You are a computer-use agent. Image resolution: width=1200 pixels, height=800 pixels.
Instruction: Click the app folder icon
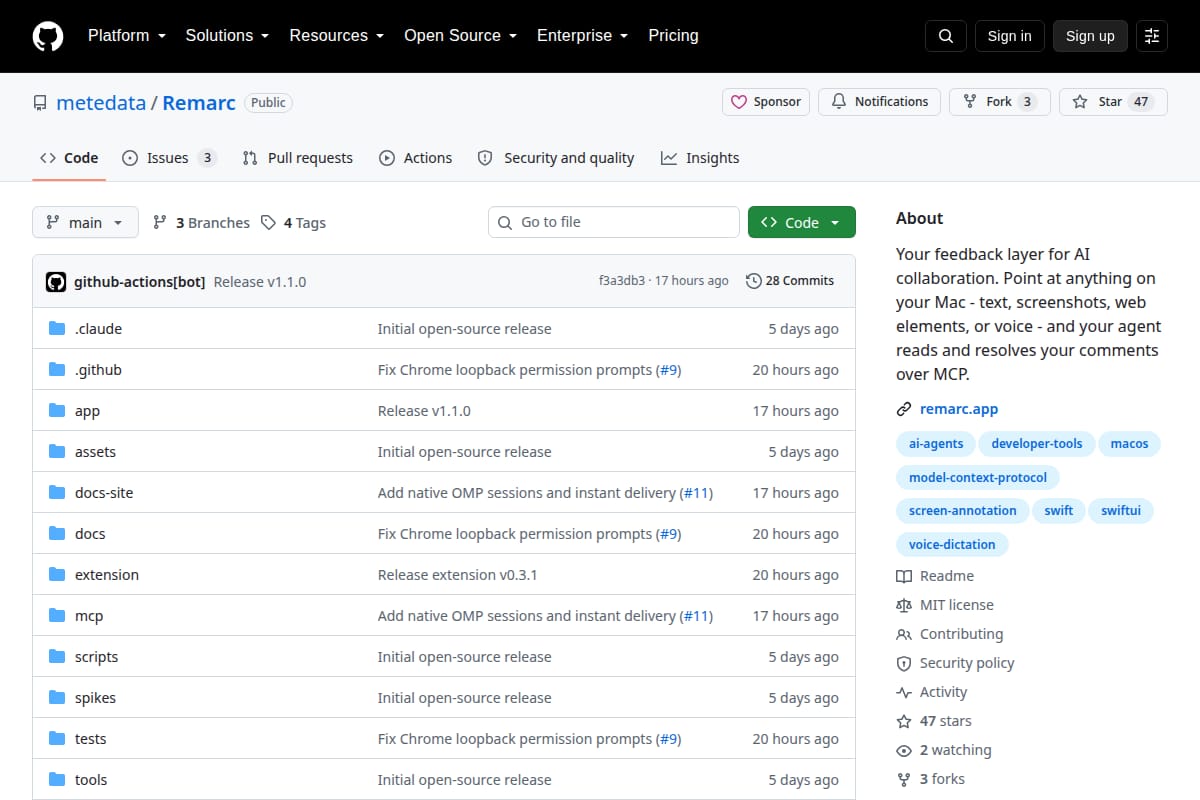pos(57,411)
